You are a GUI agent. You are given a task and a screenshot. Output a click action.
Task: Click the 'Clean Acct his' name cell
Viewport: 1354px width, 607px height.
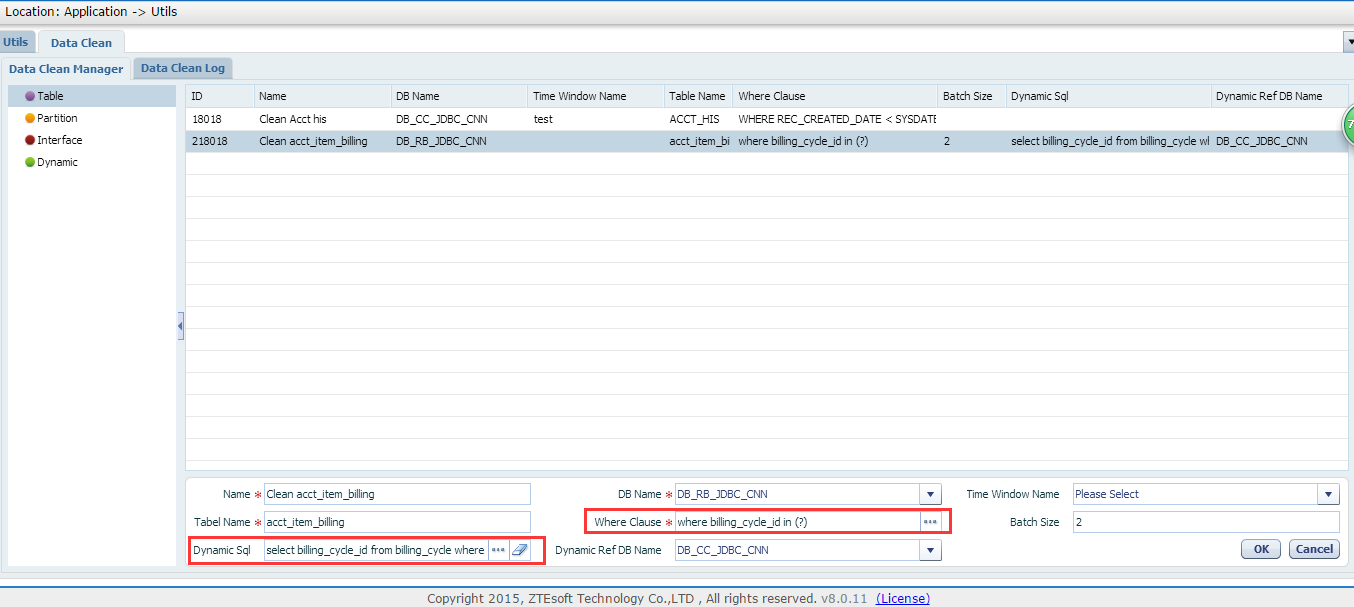tap(323, 119)
